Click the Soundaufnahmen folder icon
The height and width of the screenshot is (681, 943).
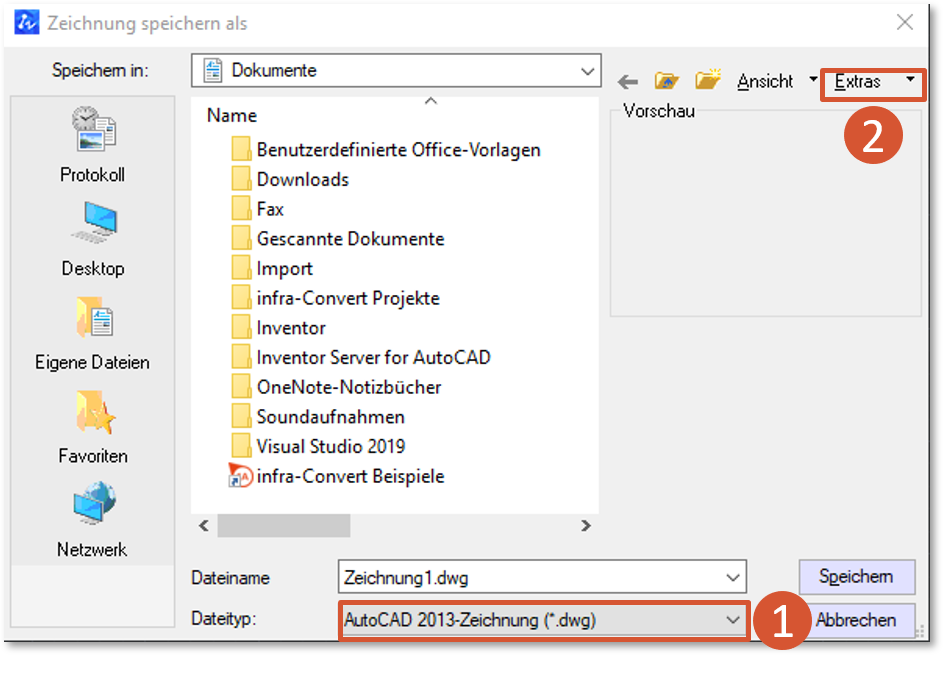(241, 416)
